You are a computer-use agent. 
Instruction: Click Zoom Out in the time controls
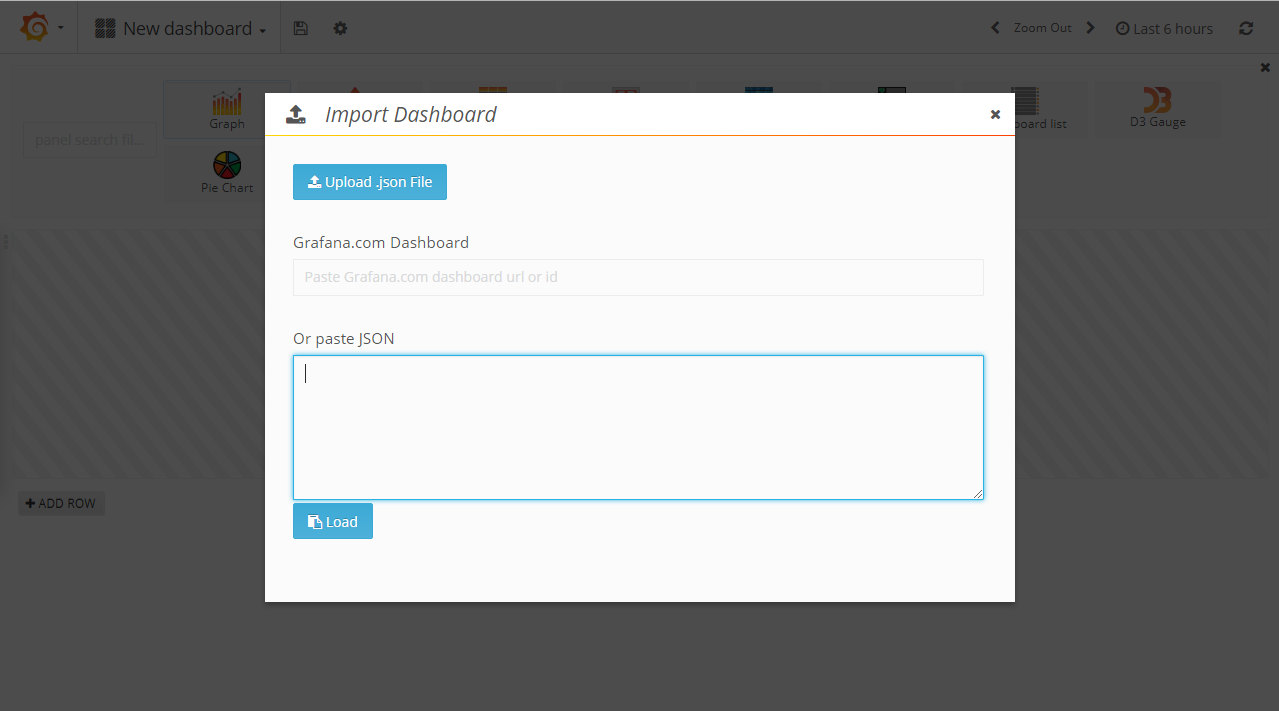point(1042,28)
